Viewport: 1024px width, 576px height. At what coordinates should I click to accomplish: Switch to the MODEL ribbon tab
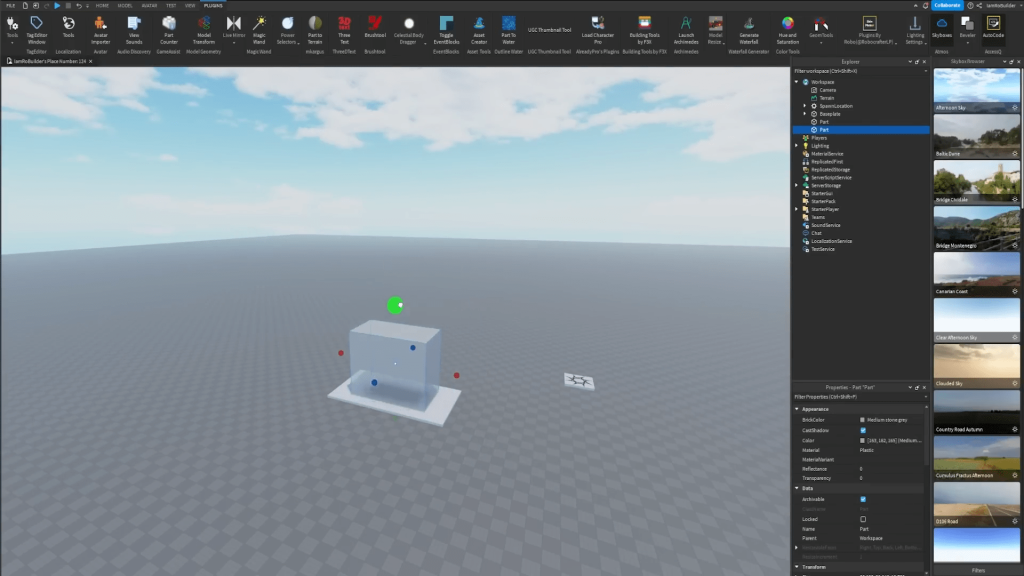point(125,5)
